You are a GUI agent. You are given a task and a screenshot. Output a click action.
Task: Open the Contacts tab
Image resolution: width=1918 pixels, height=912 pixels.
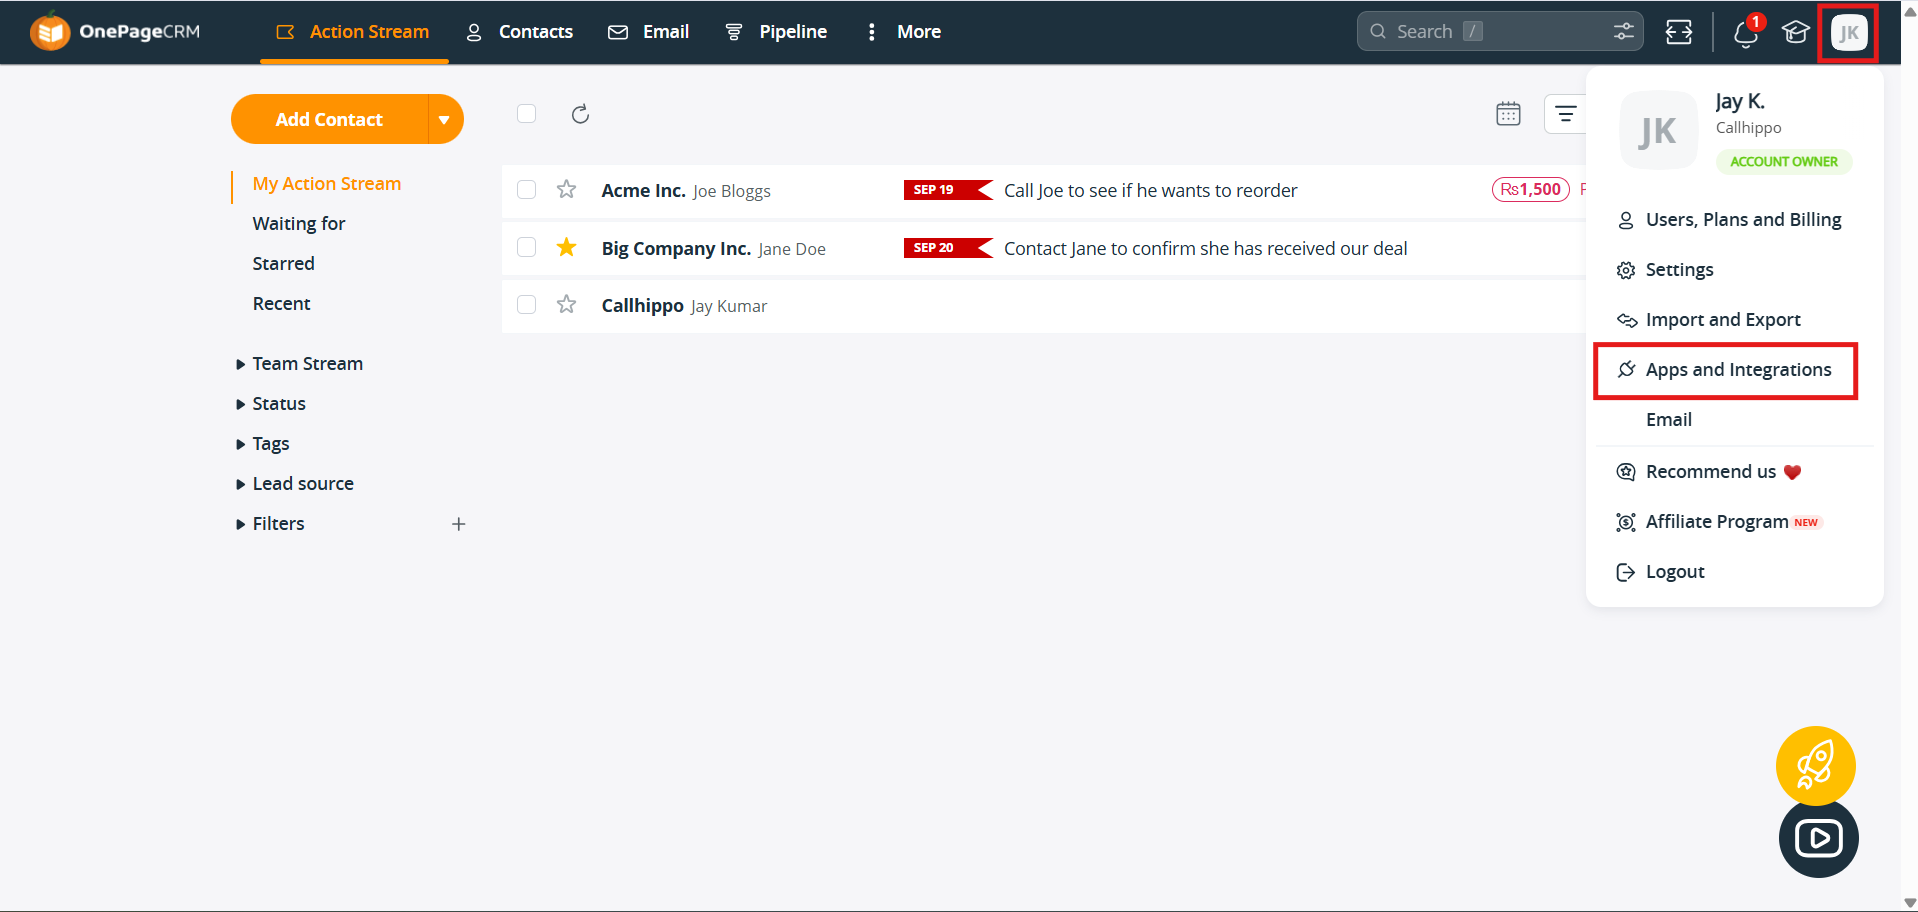point(519,32)
